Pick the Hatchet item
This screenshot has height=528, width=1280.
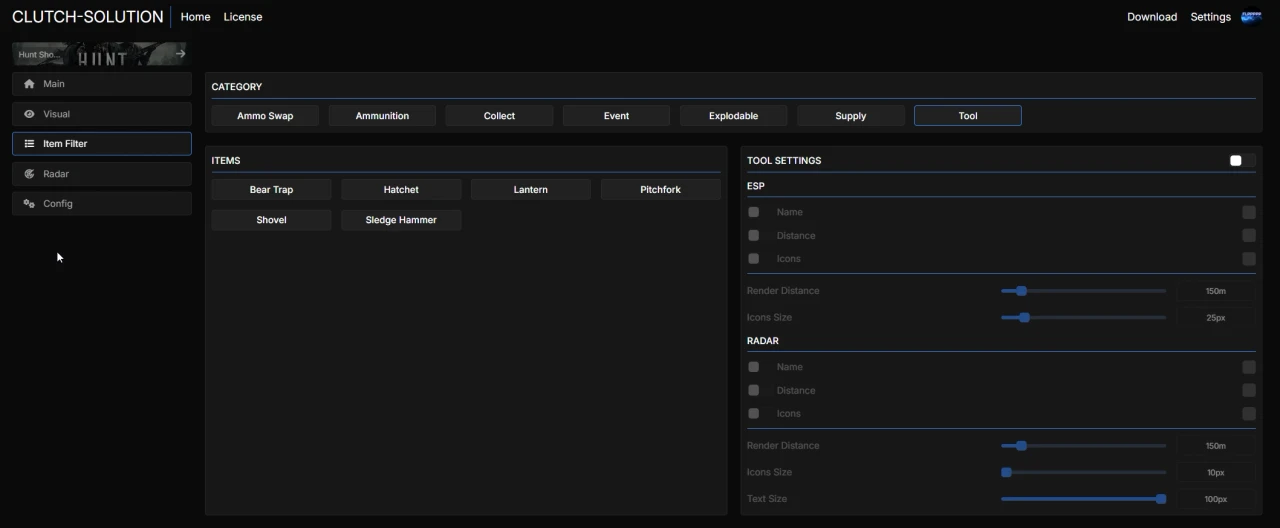[401, 190]
